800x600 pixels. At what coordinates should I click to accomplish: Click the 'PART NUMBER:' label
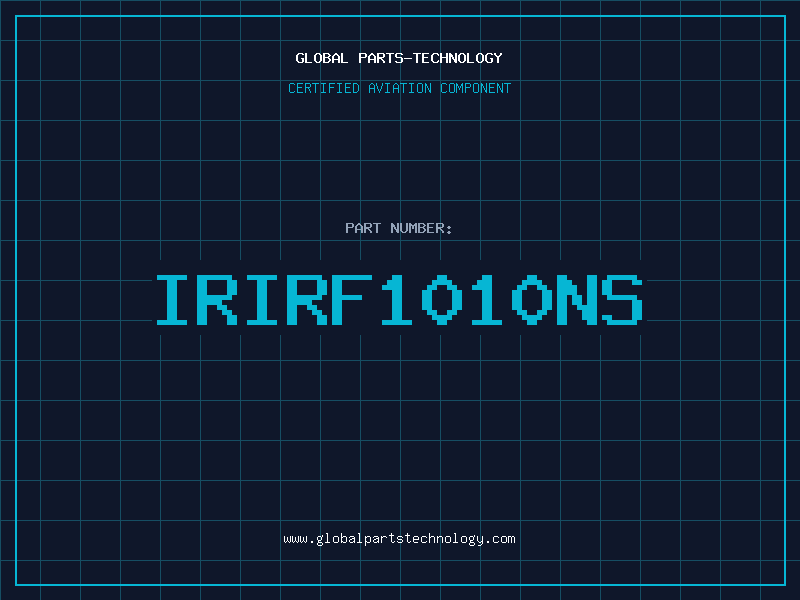coord(399,228)
